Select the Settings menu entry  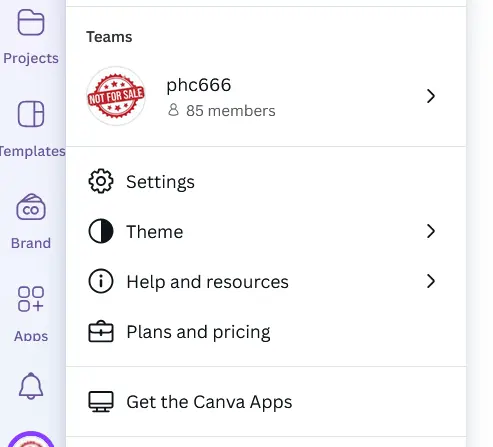point(266,182)
